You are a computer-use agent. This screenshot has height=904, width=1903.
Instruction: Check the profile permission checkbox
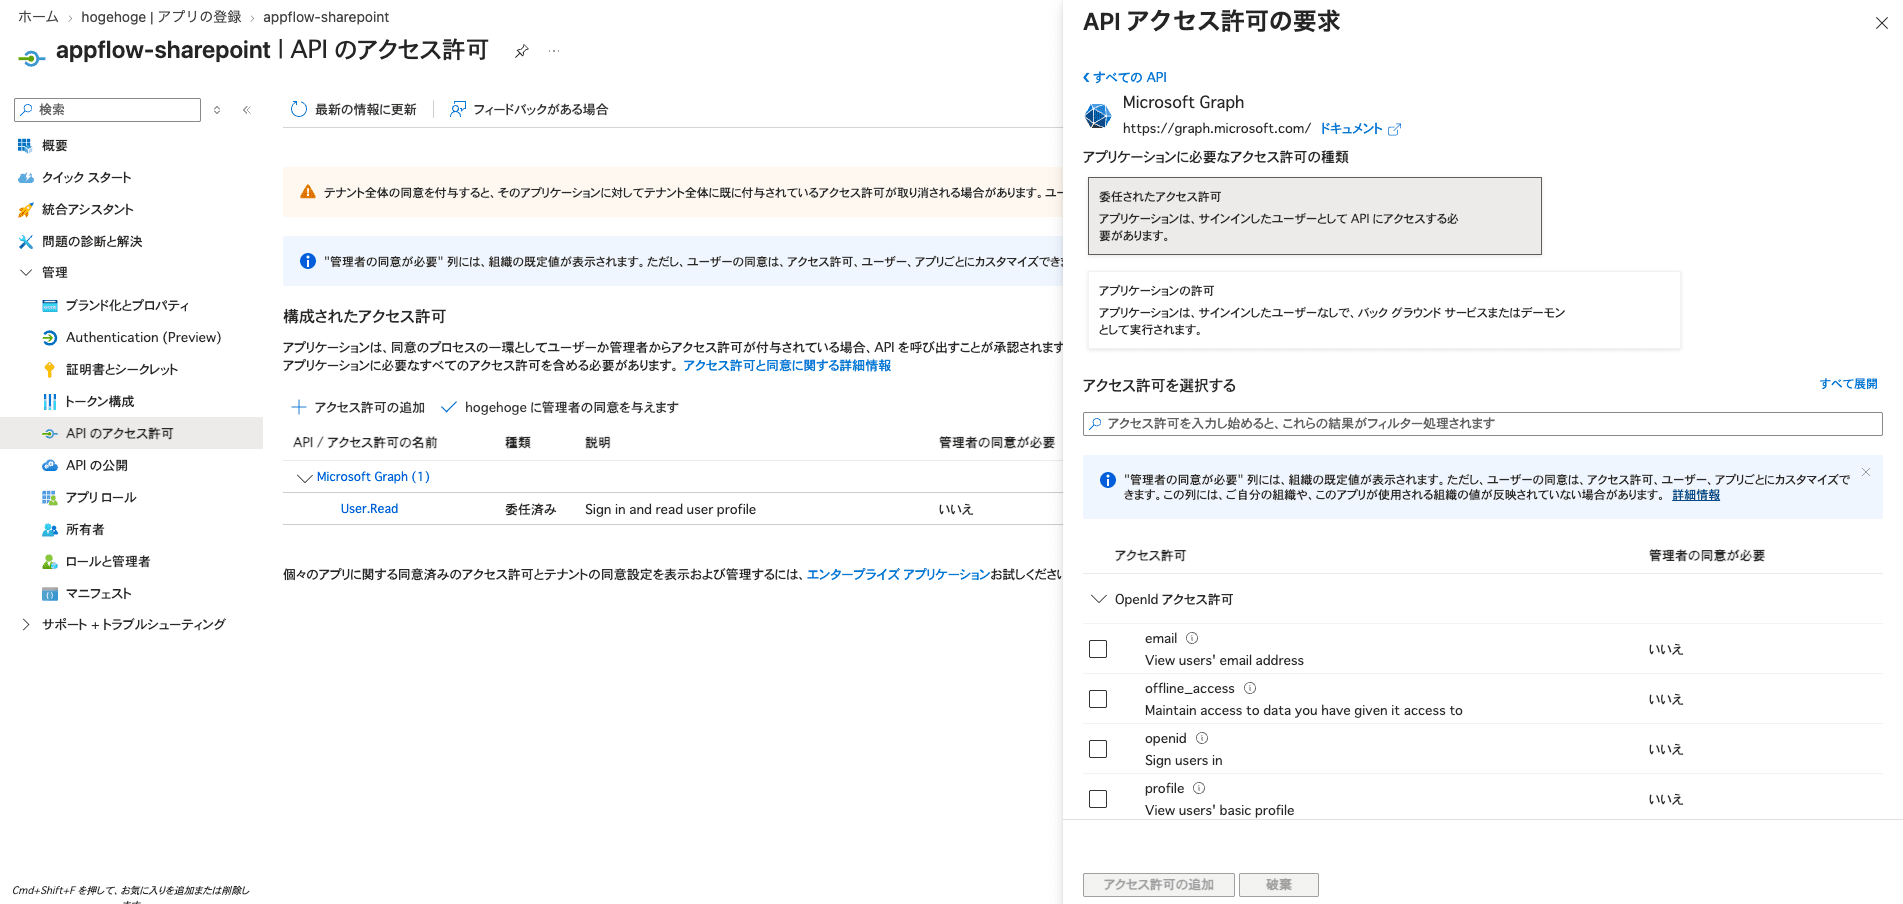coord(1098,799)
